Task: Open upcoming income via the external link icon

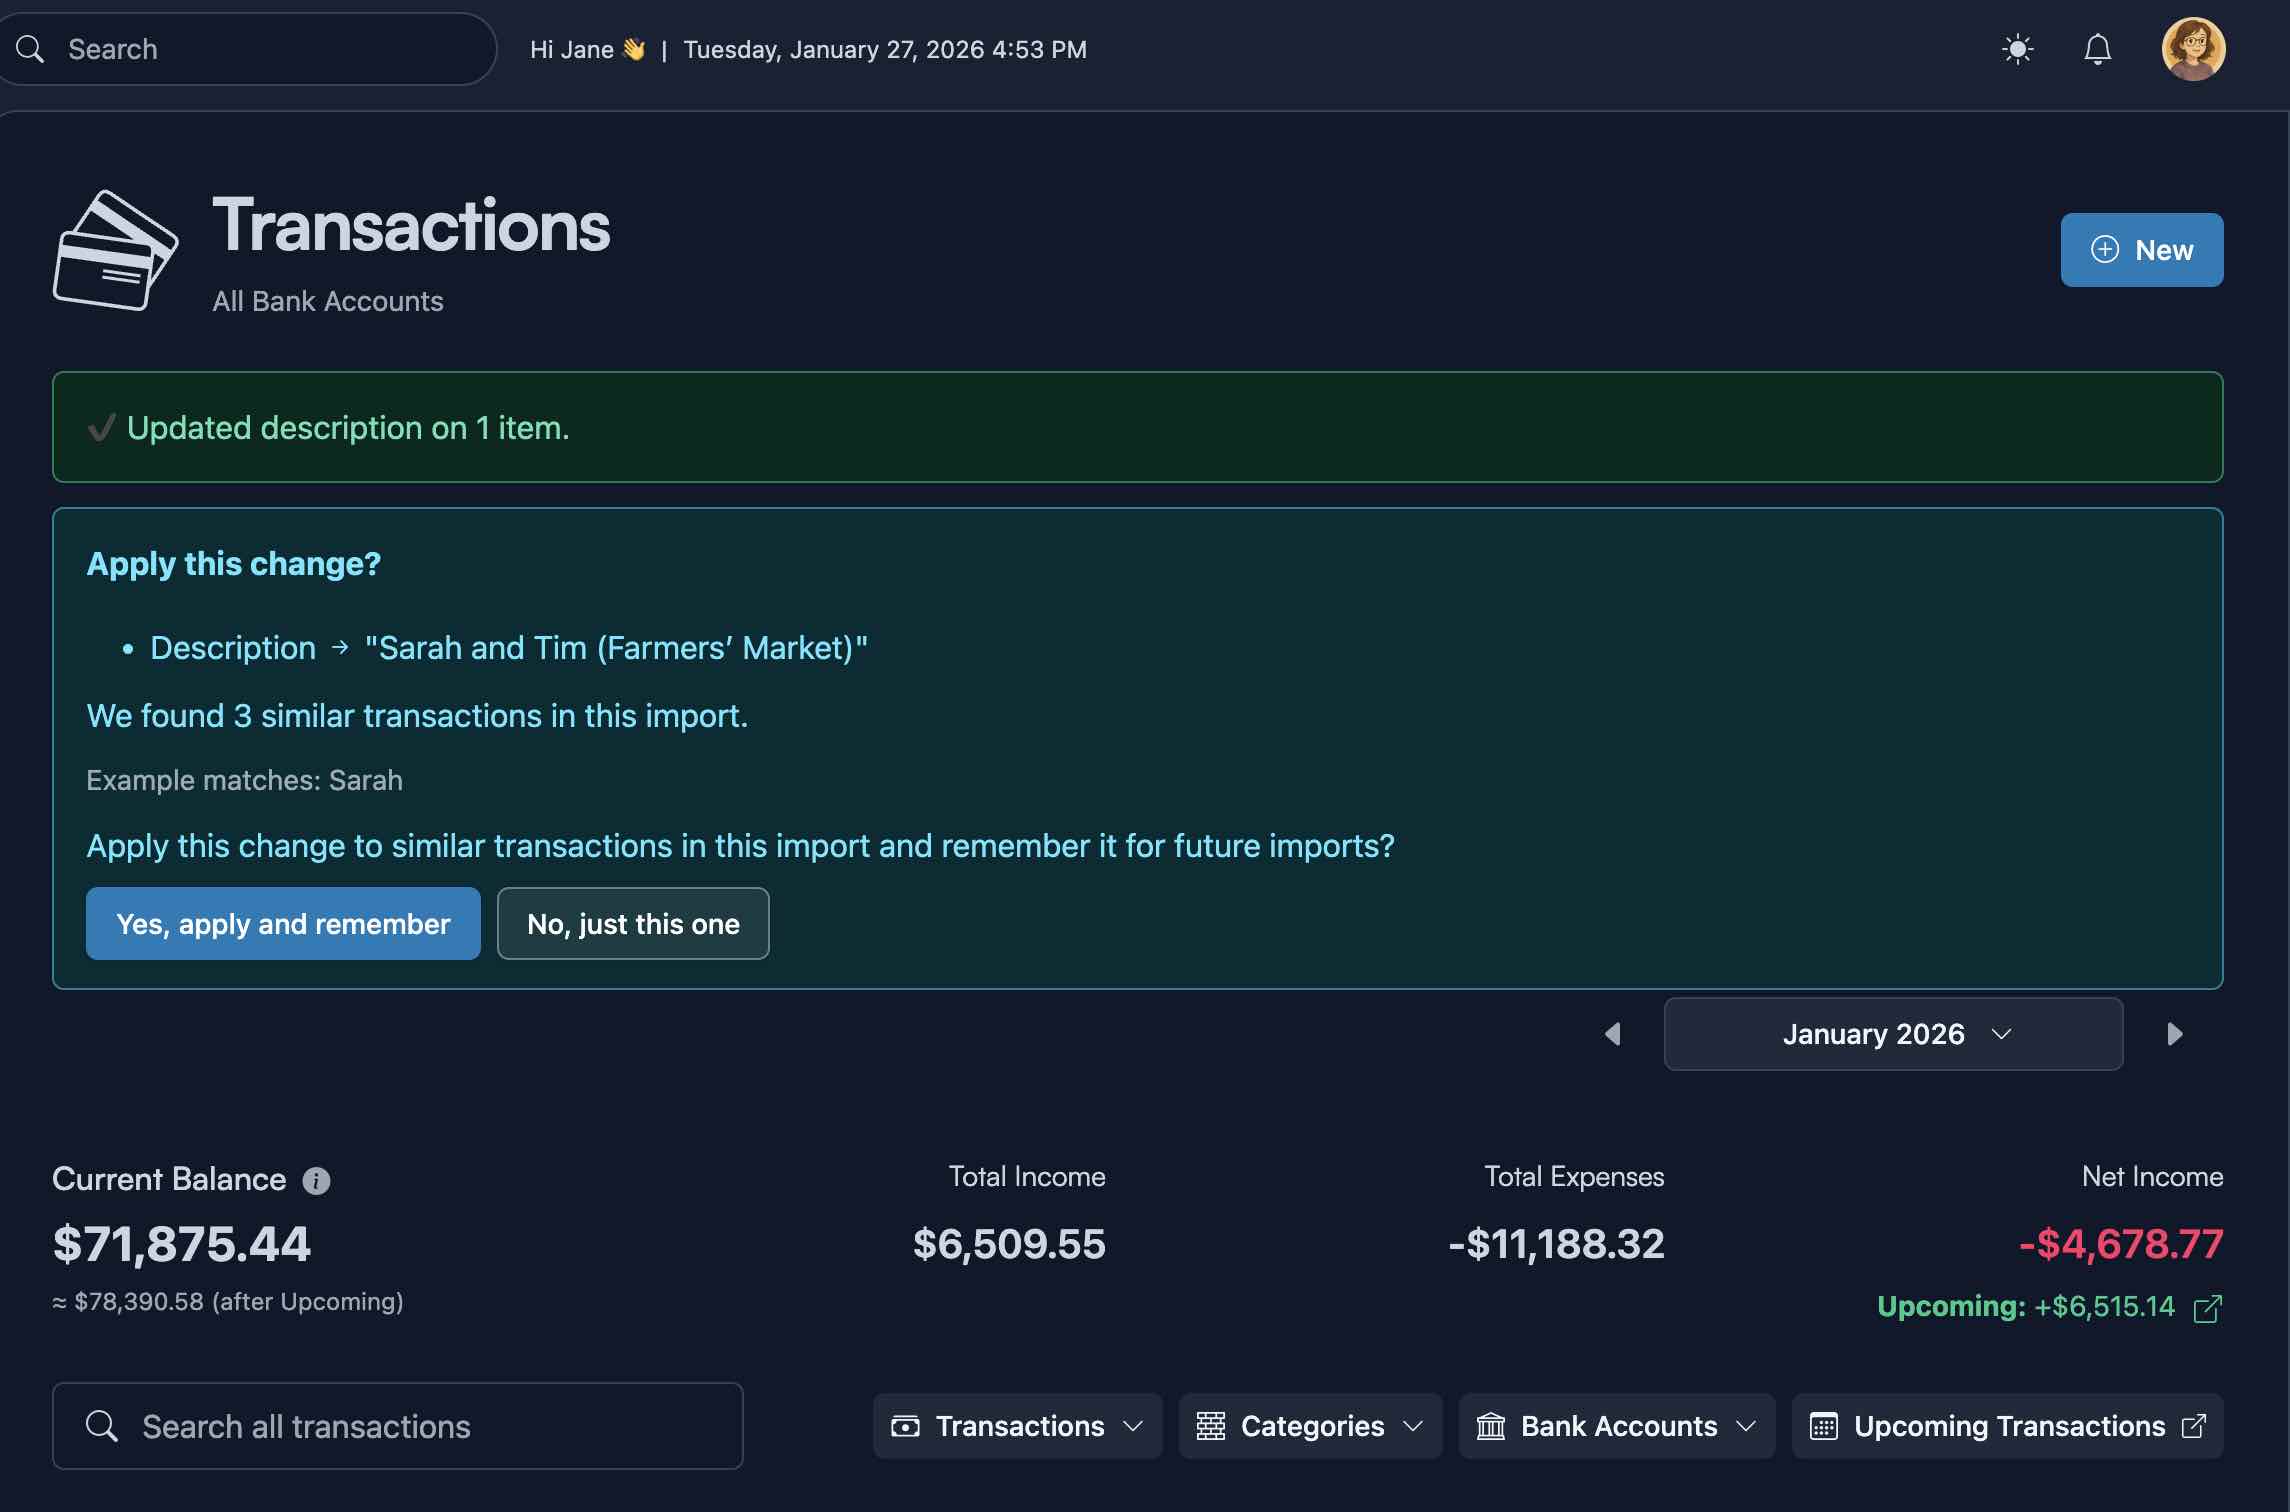Action: pyautogui.click(x=2207, y=1307)
